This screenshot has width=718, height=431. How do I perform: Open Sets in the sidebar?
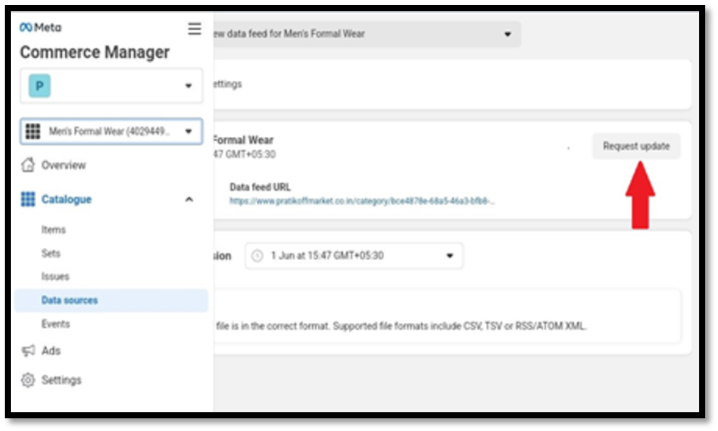click(51, 253)
